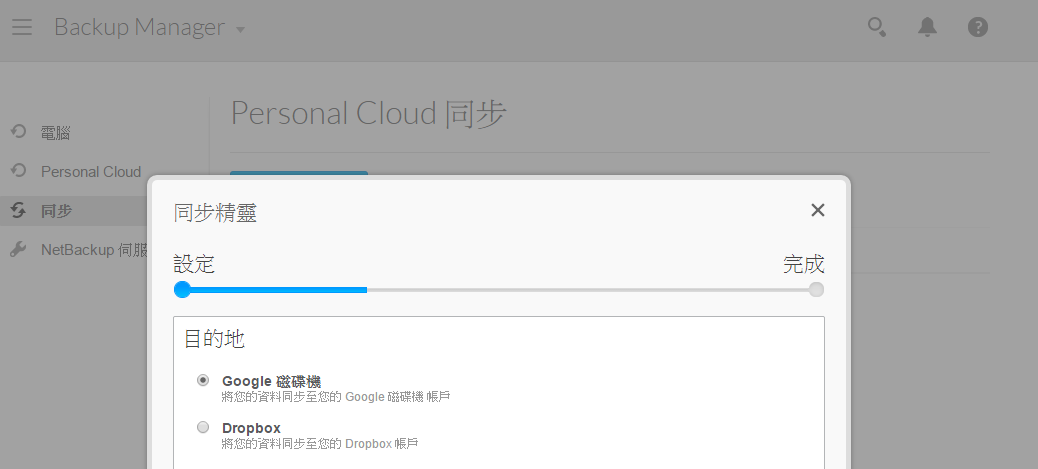Close the 同步精靈 dialog

[818, 210]
